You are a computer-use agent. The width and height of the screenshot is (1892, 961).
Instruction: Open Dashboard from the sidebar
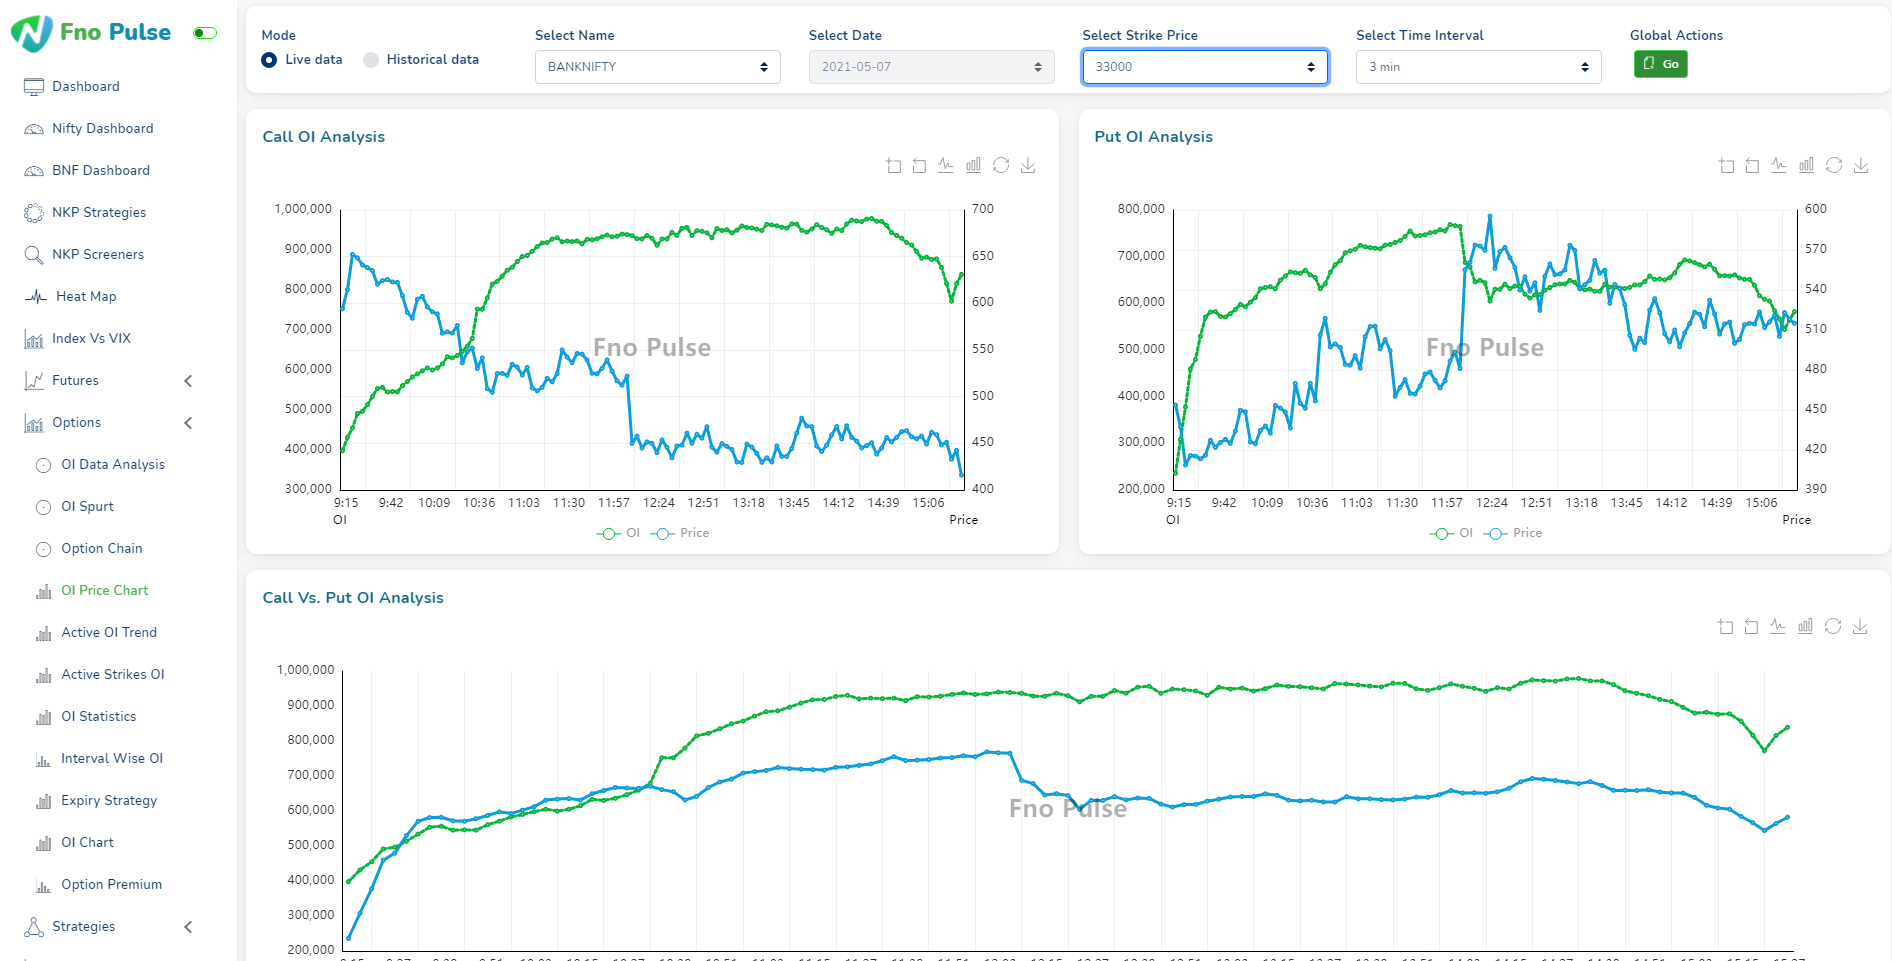86,86
